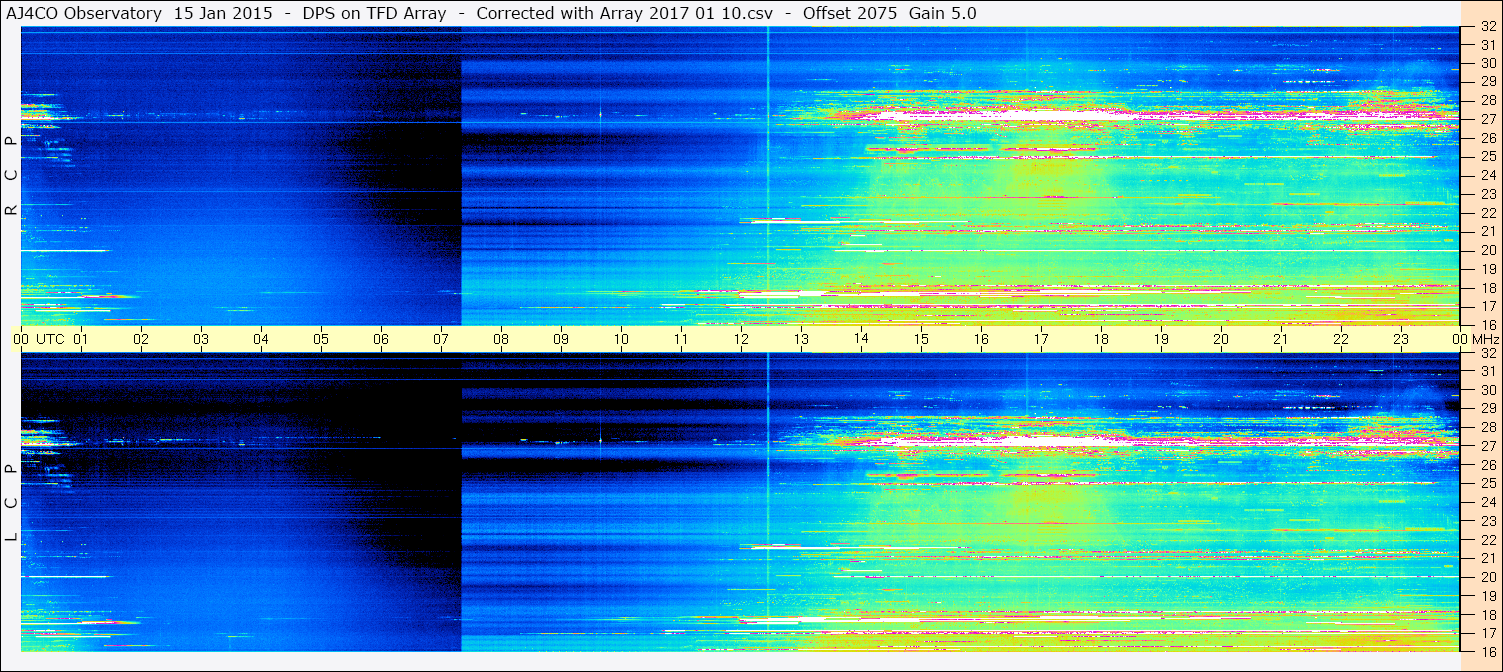This screenshot has height=672, width=1503.
Task: Select hour 14 on the UTC time axis
Action: 861,339
